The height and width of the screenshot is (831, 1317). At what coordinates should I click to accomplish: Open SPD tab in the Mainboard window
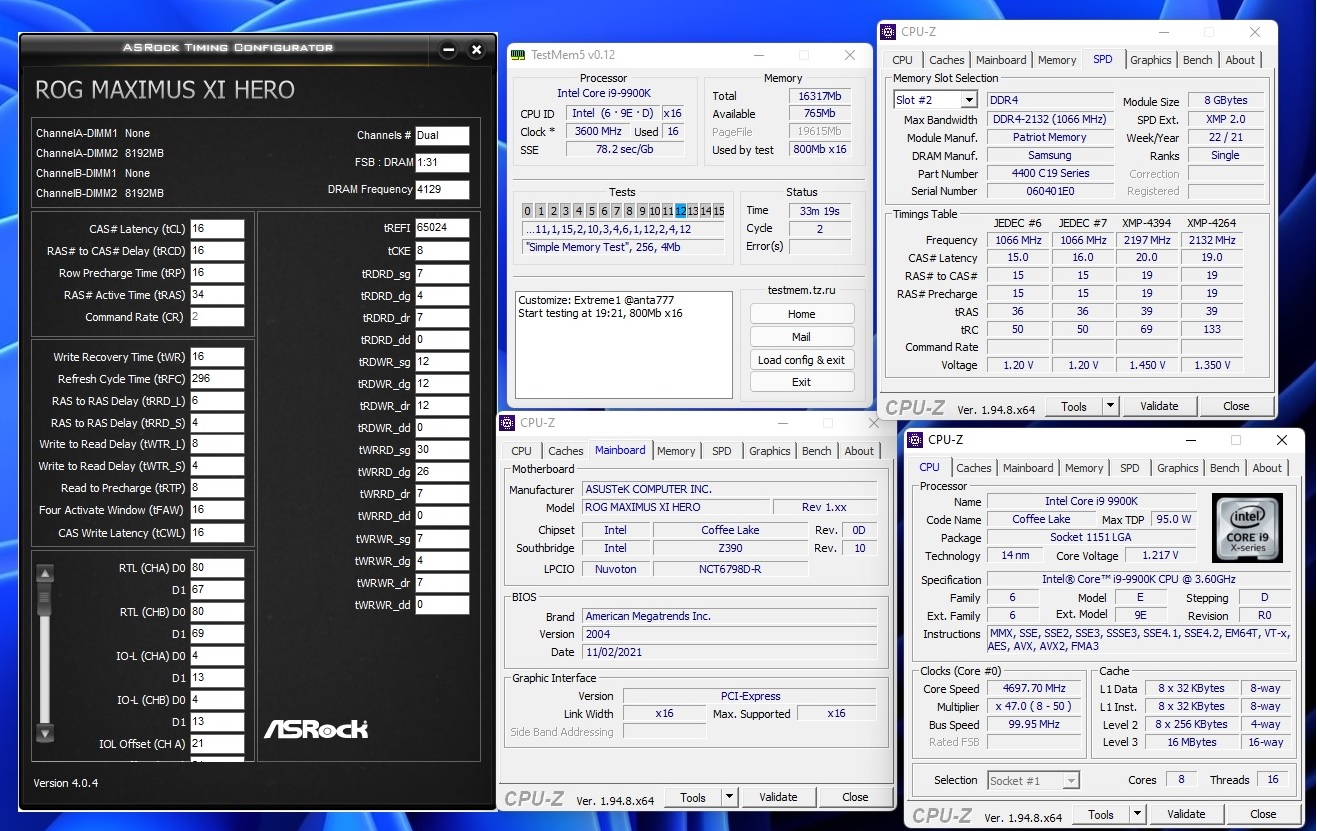722,451
